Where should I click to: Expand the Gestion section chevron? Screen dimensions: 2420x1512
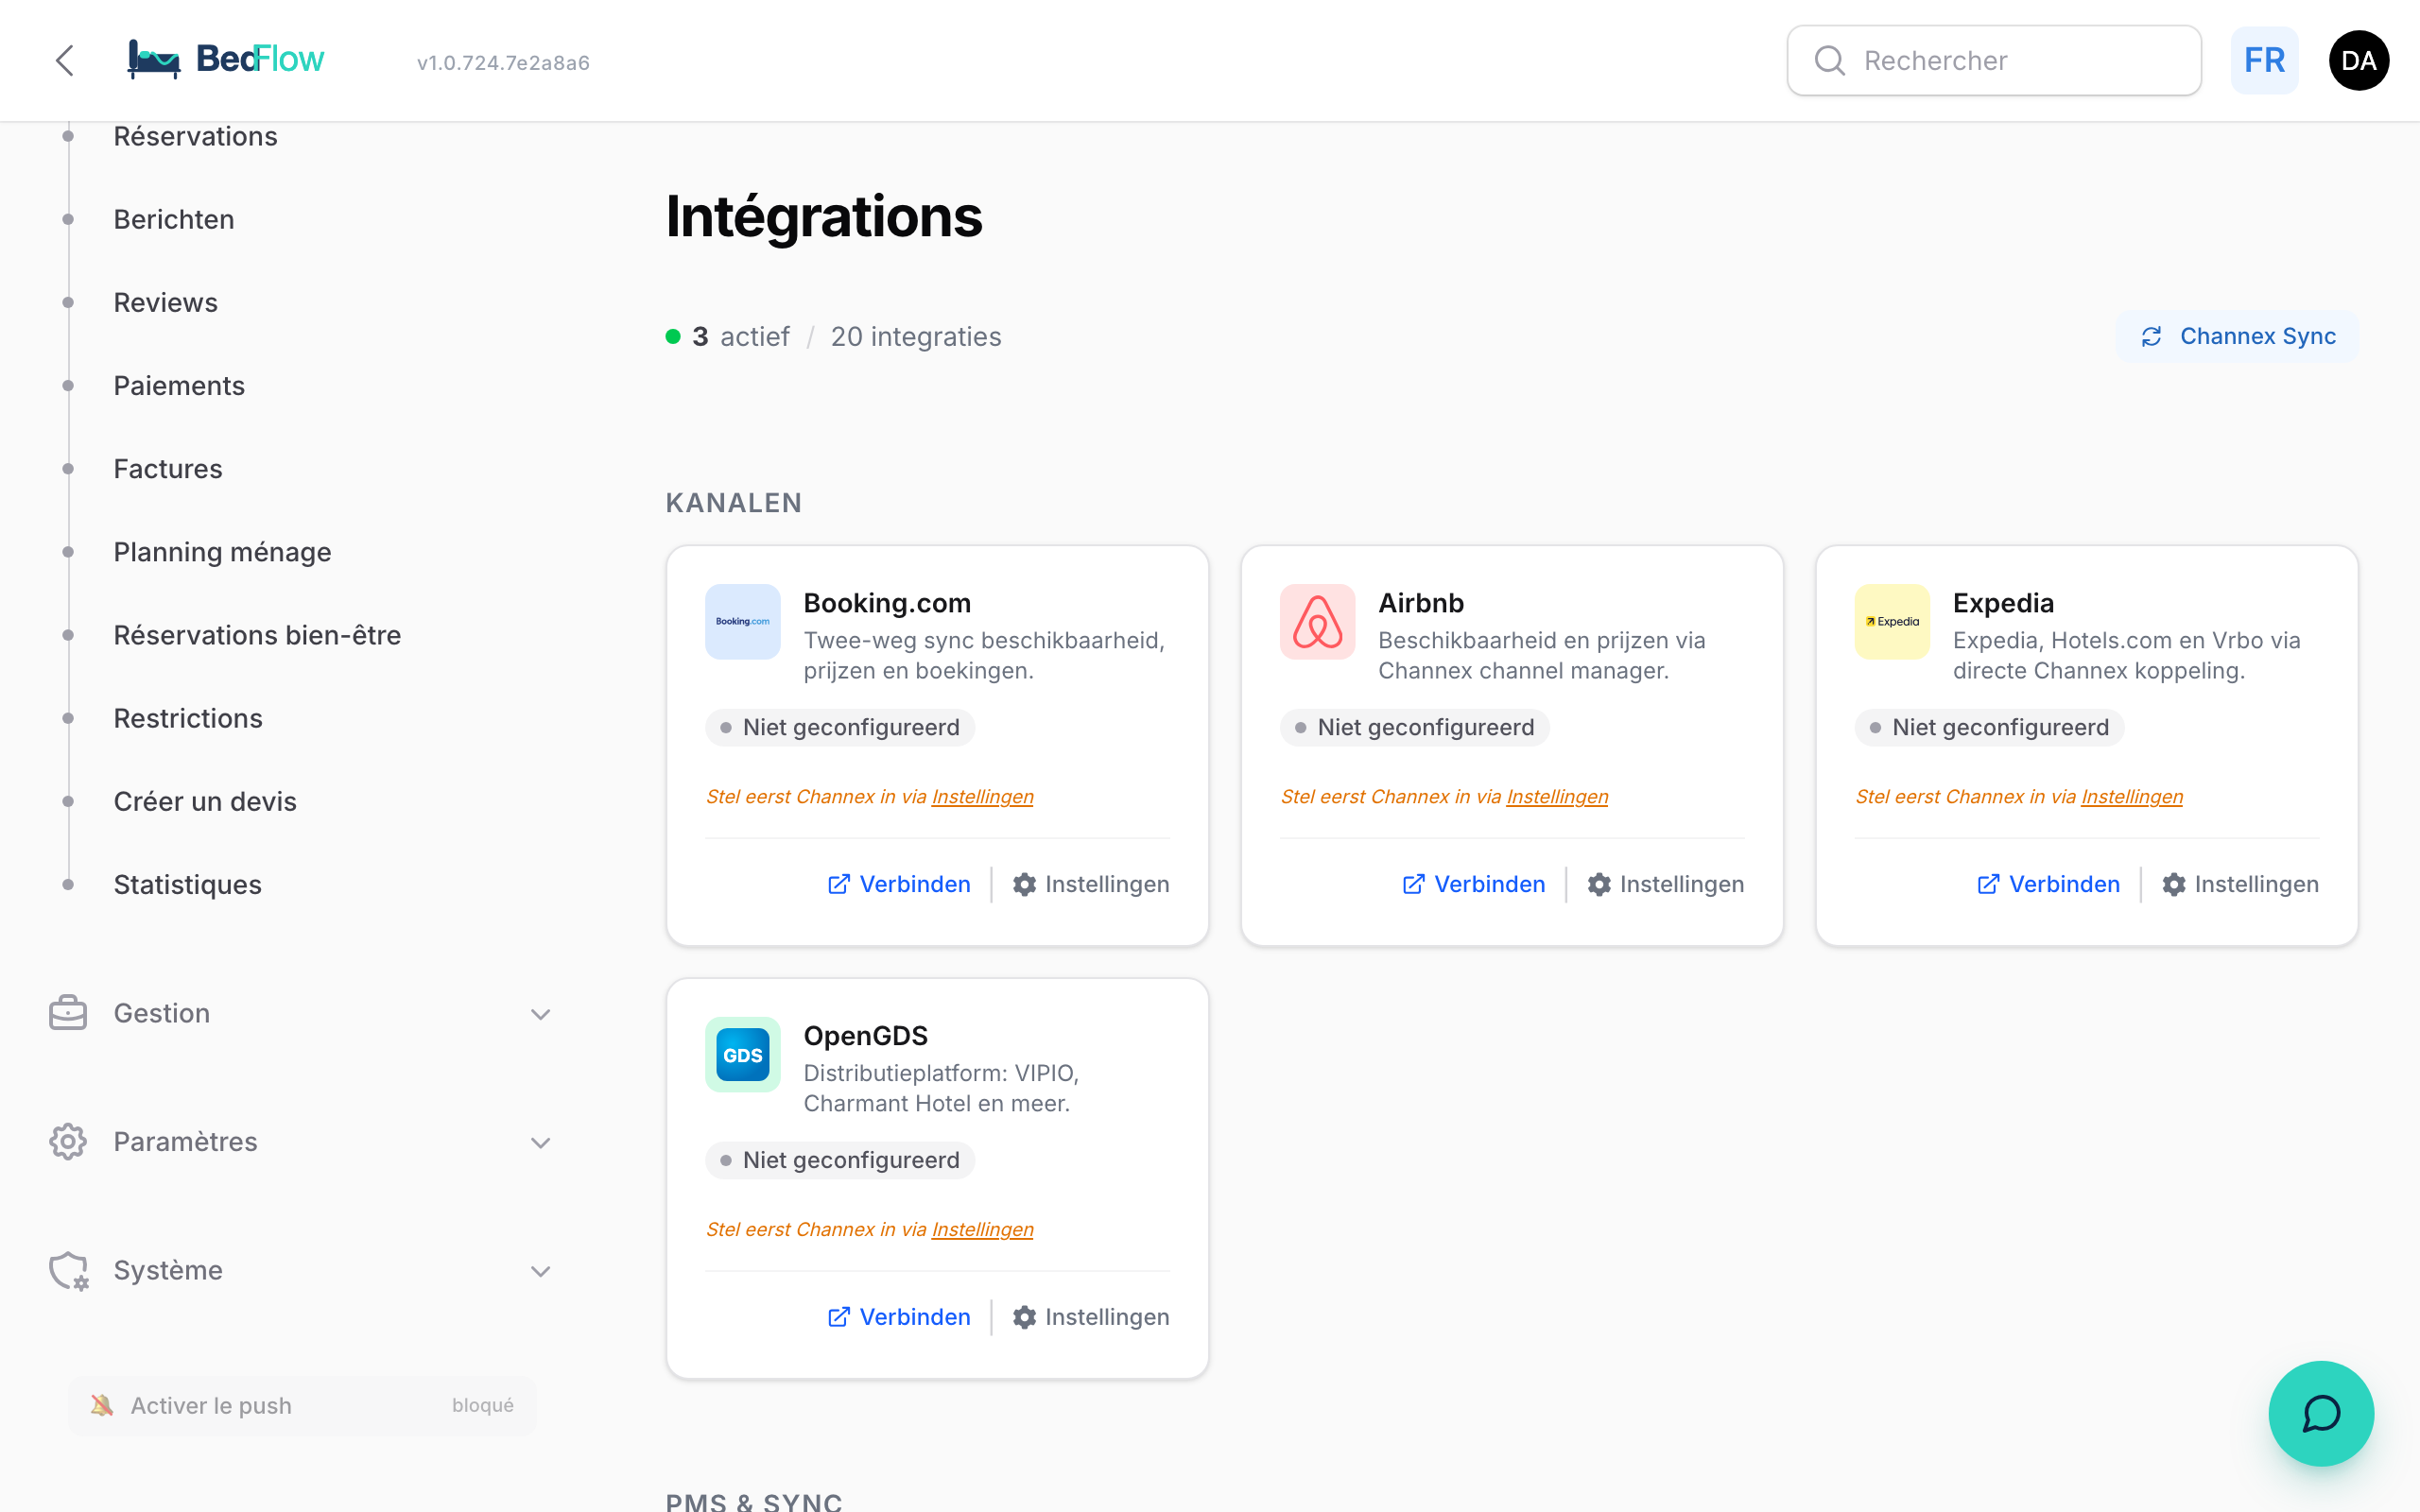(x=540, y=1014)
